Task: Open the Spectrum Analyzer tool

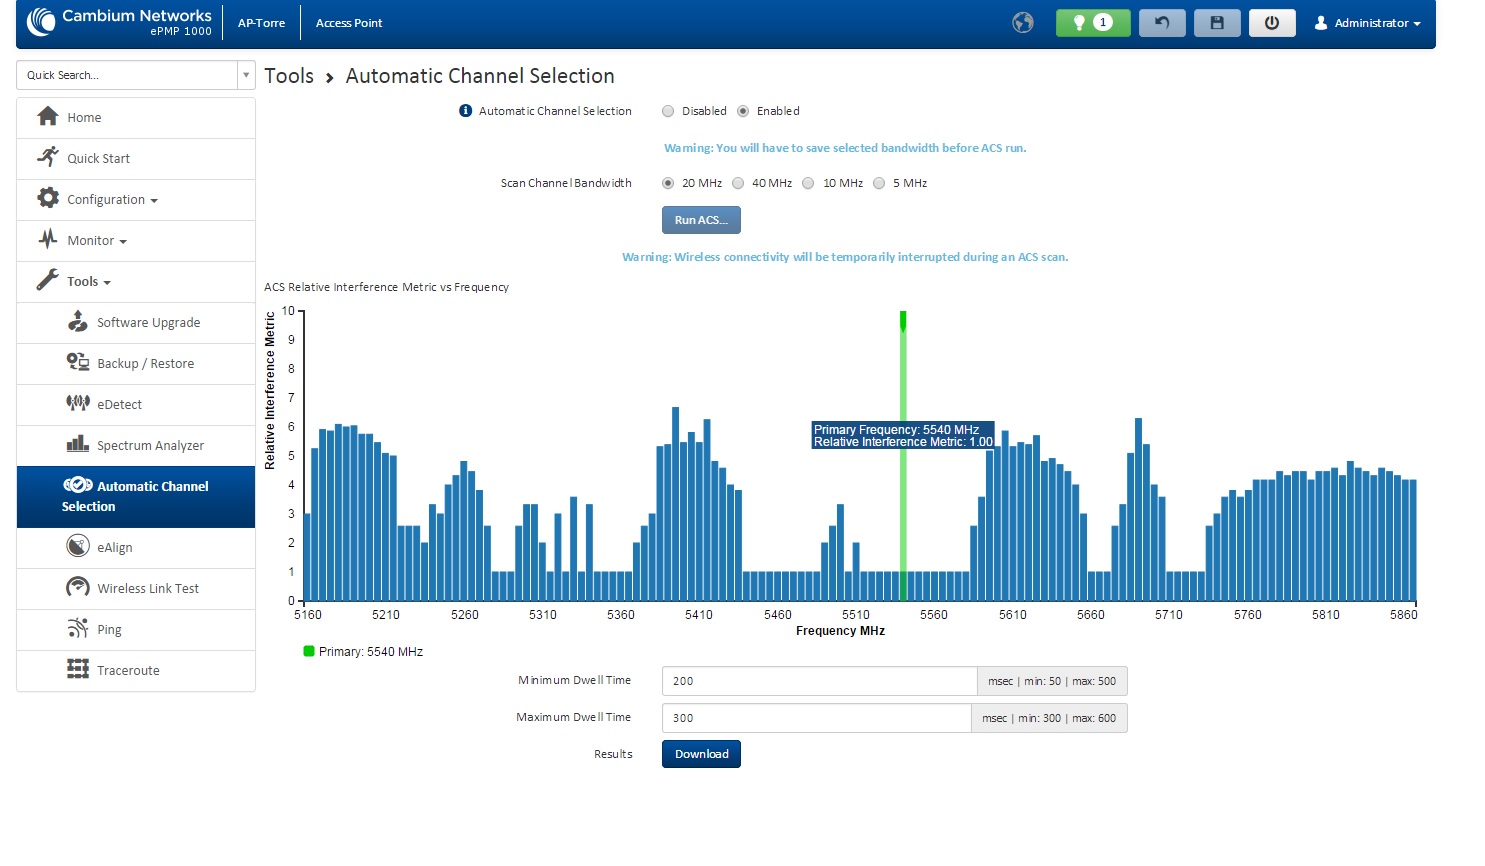Action: tap(136, 446)
